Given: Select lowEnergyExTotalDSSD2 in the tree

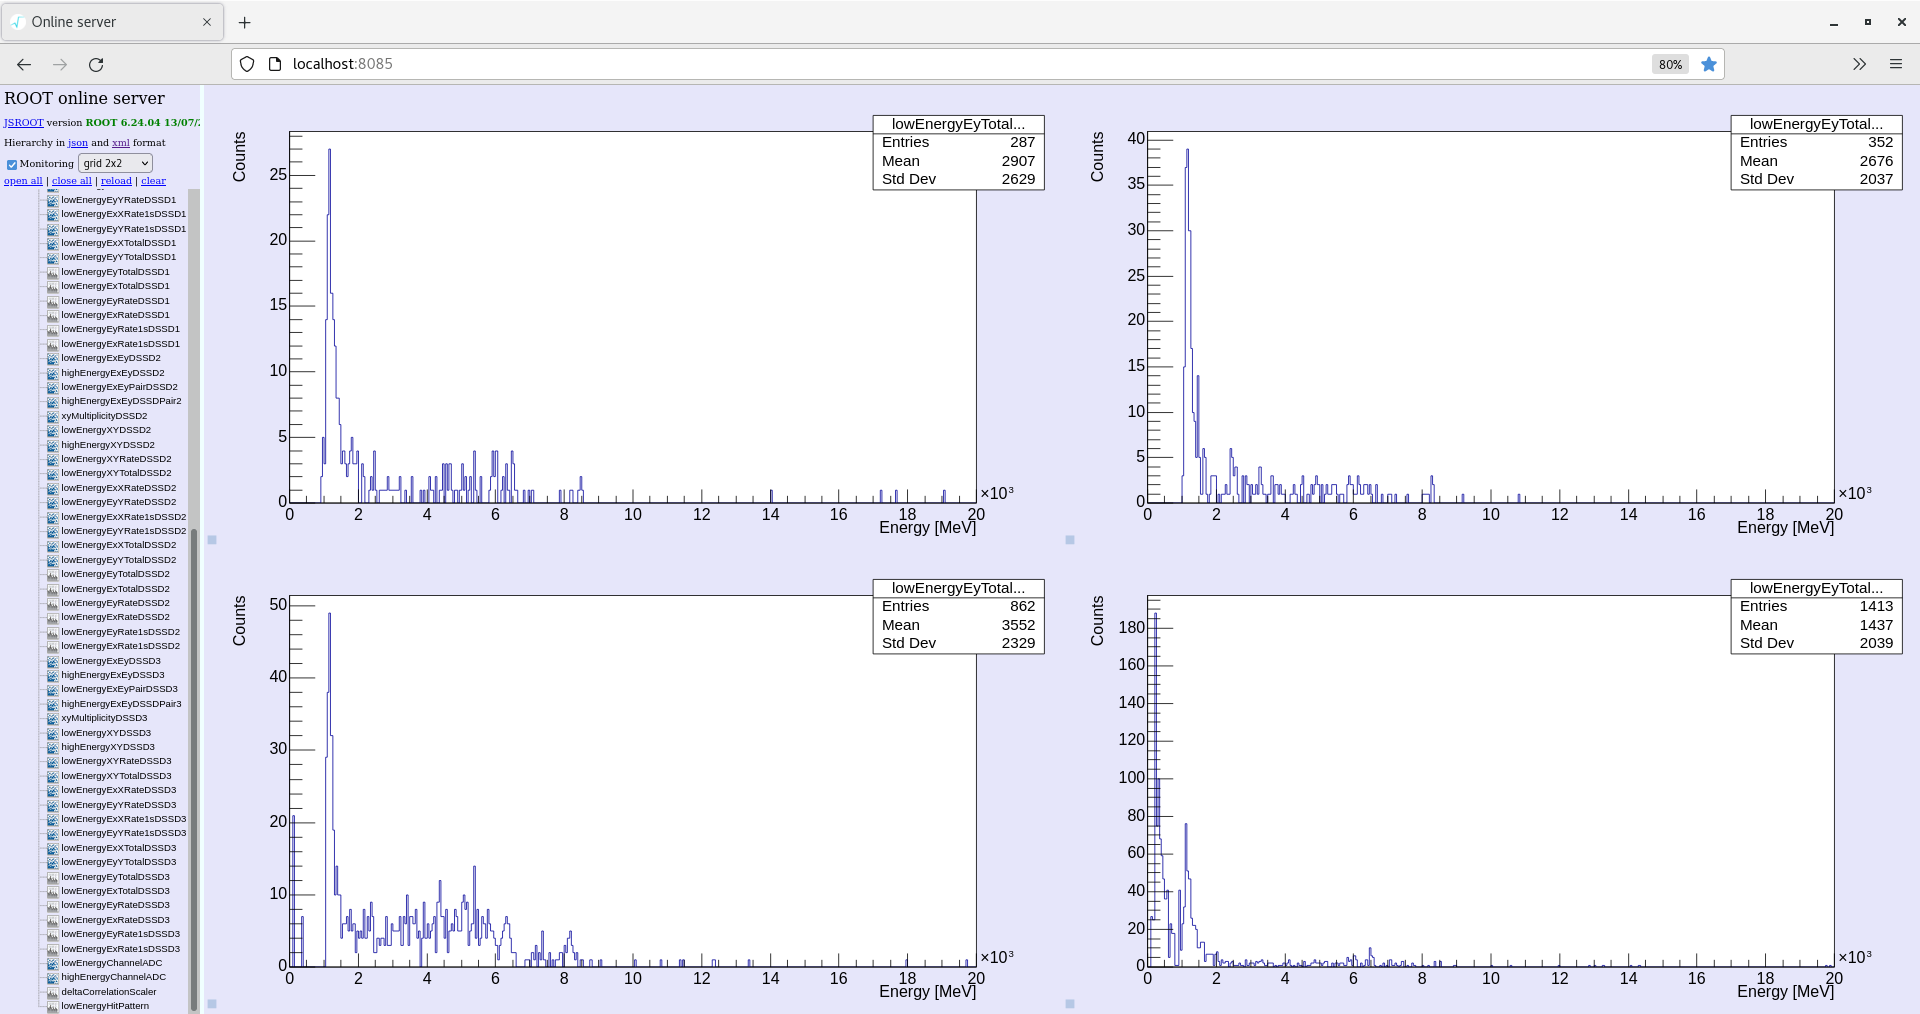Looking at the screenshot, I should (116, 589).
